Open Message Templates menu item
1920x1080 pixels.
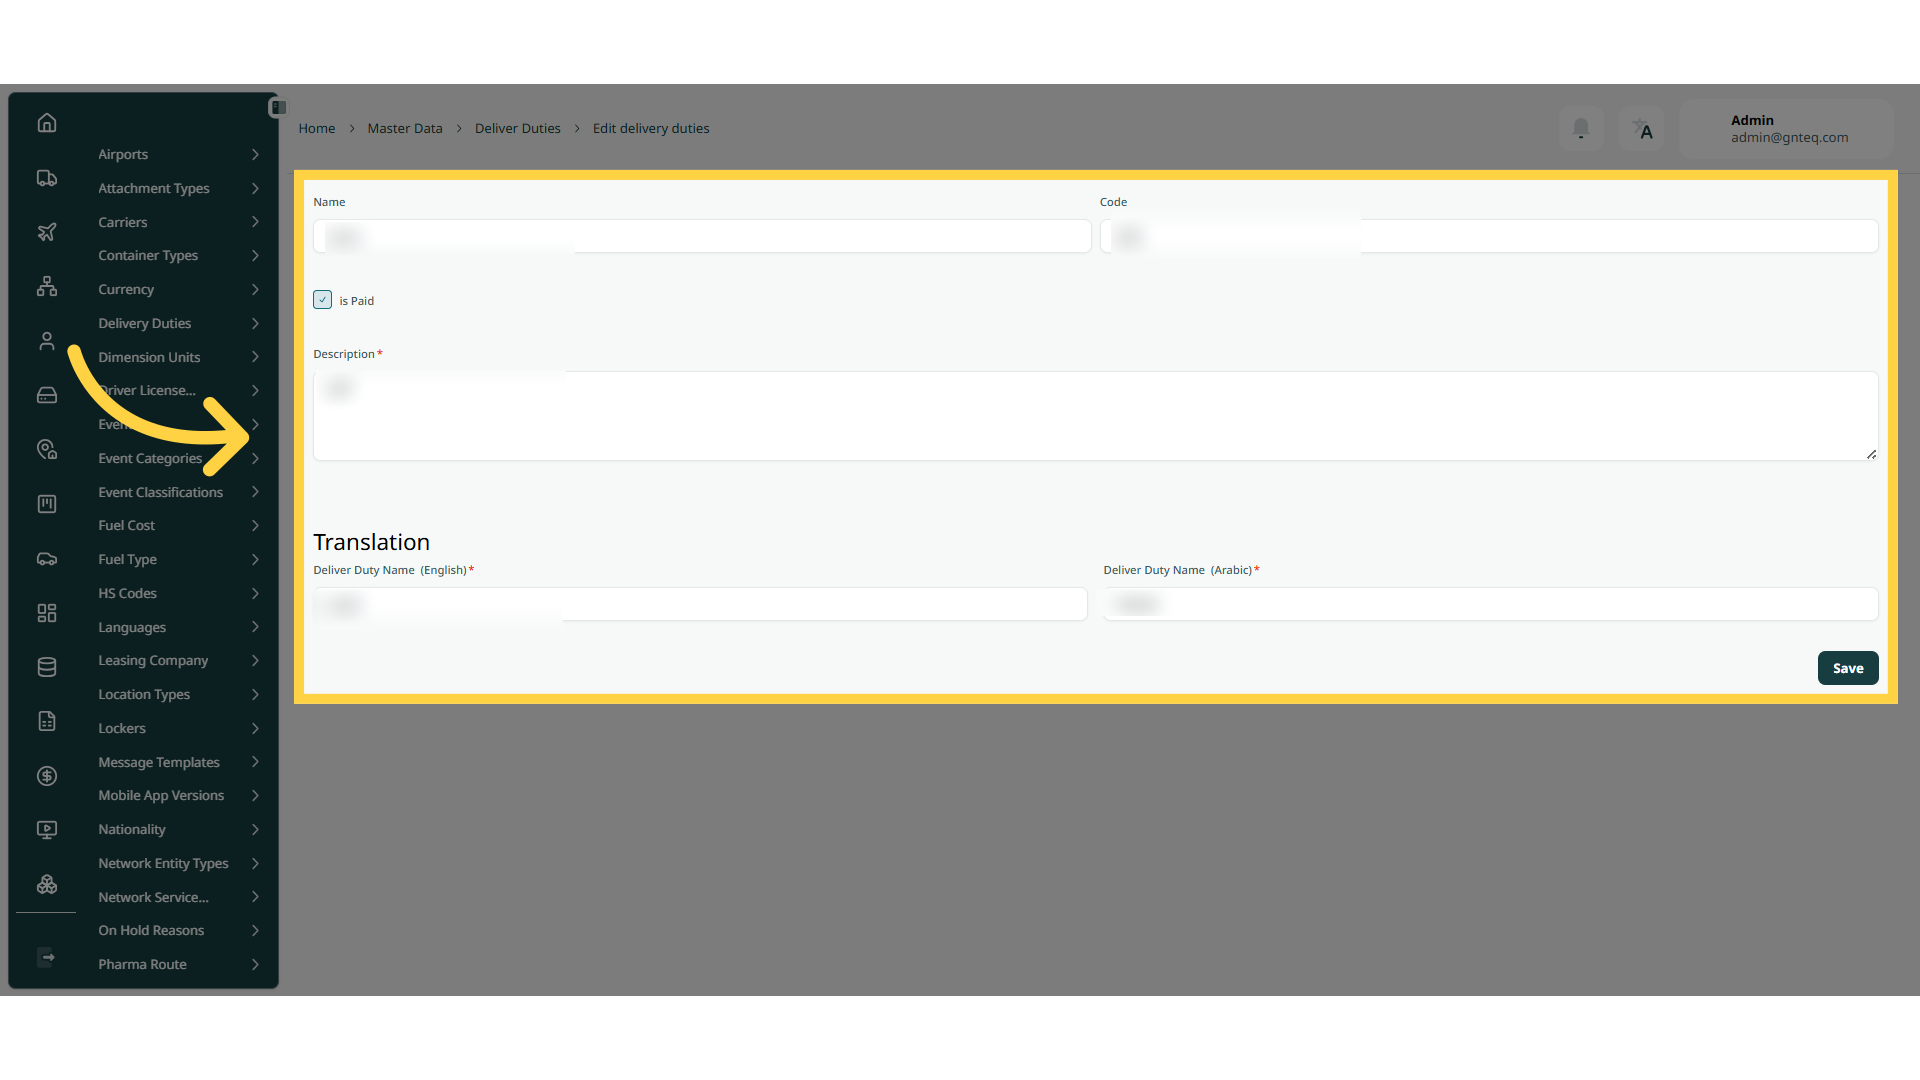pyautogui.click(x=178, y=762)
